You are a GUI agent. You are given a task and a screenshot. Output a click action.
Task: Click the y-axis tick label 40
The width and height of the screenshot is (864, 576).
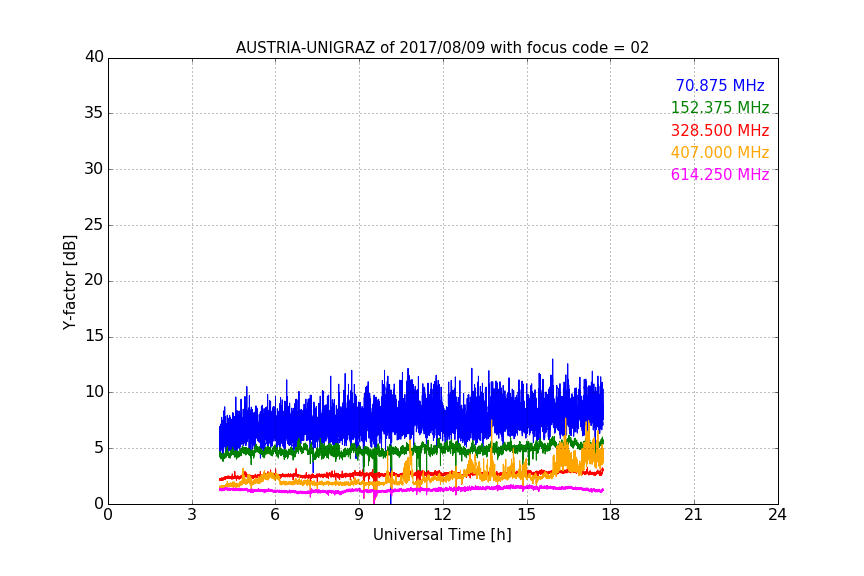pos(94,57)
